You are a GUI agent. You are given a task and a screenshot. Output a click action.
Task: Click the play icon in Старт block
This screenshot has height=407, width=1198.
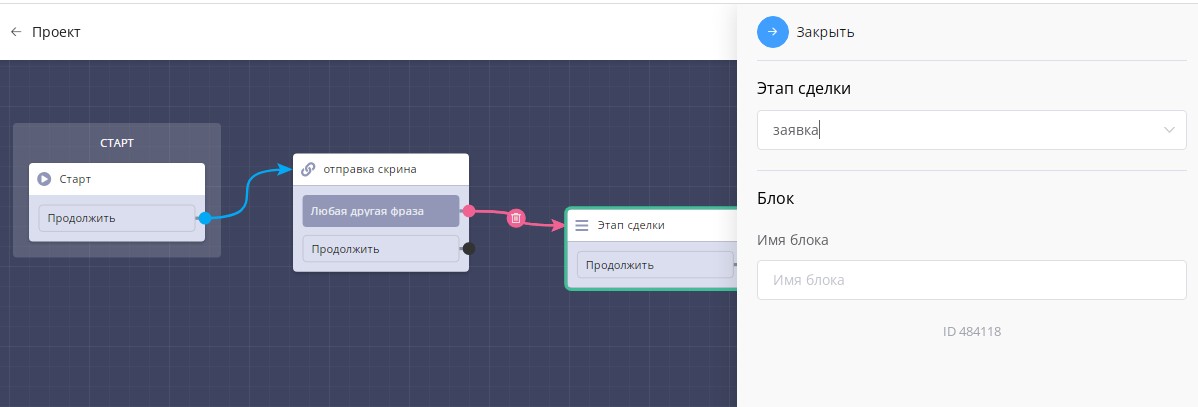click(x=44, y=179)
